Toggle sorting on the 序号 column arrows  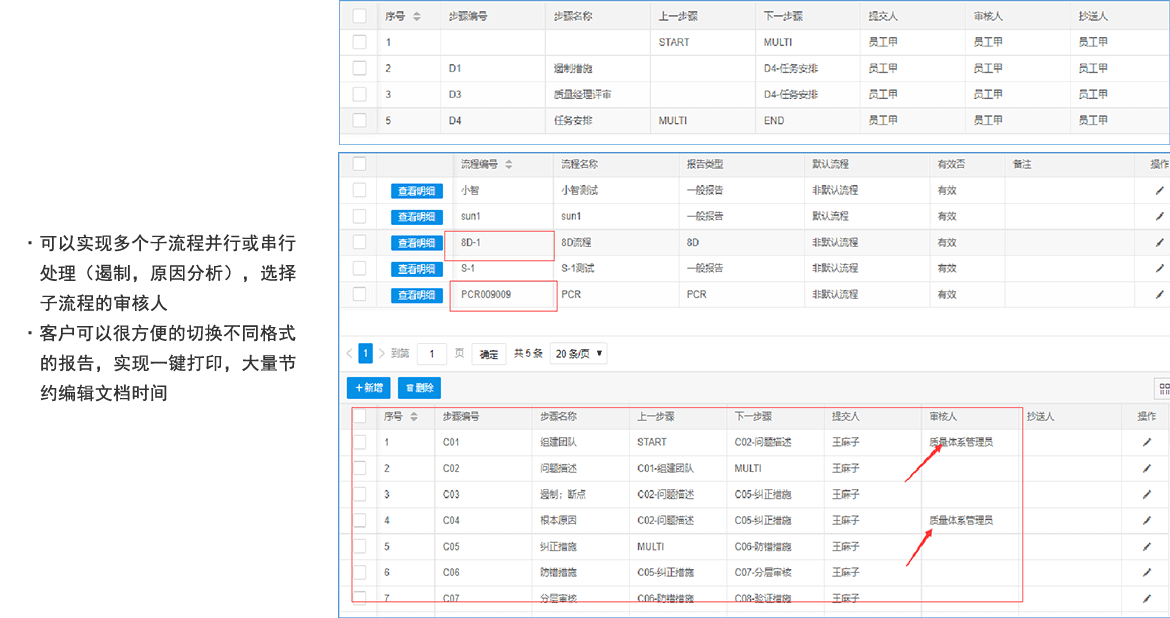coord(409,416)
